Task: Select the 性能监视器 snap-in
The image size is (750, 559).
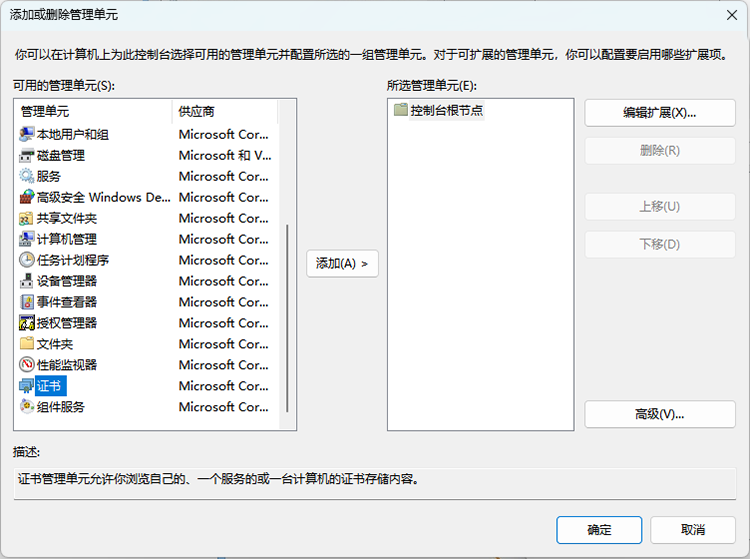Action: (x=66, y=365)
